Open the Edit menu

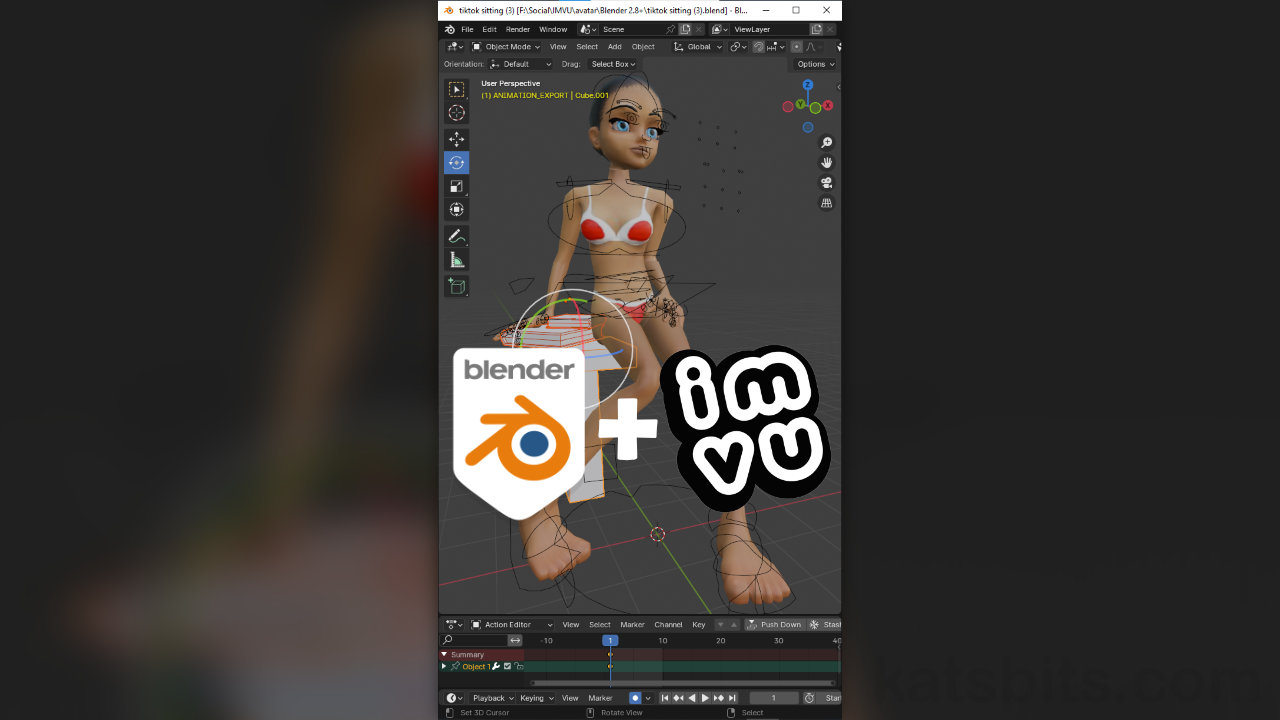point(489,29)
